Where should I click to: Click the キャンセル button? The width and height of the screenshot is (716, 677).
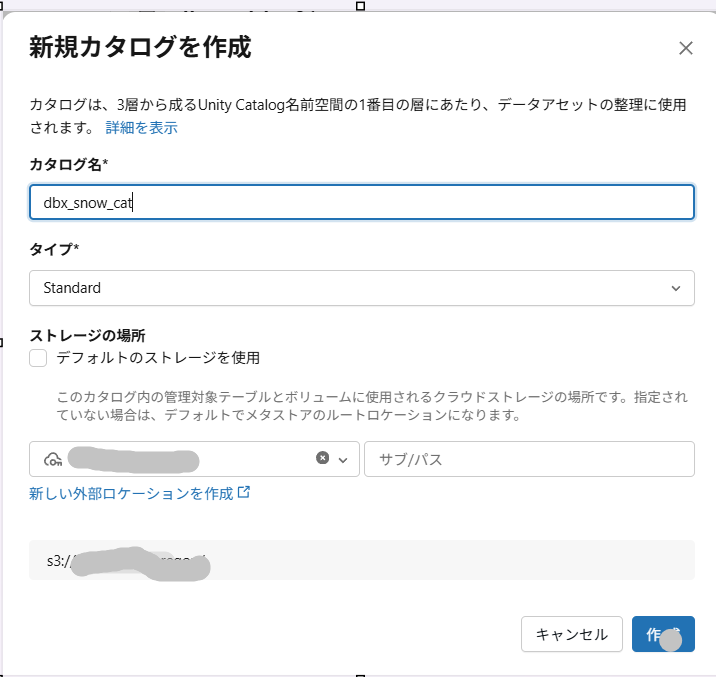click(572, 634)
